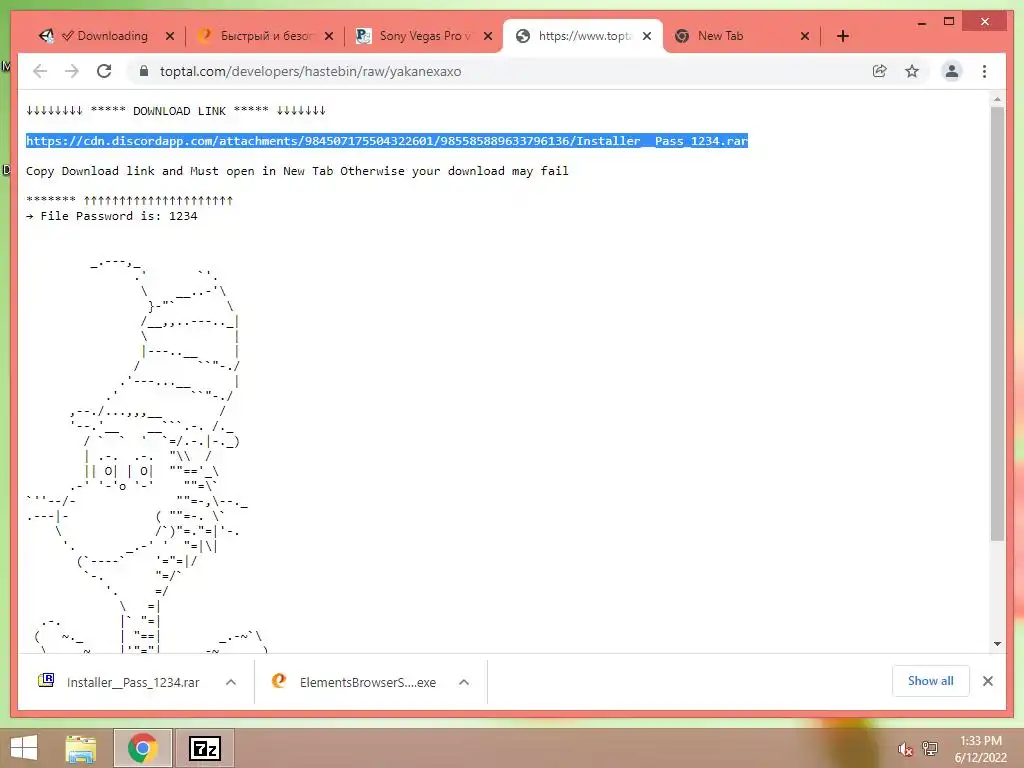
Task: Close the toptal hastebin tab
Action: pos(647,36)
